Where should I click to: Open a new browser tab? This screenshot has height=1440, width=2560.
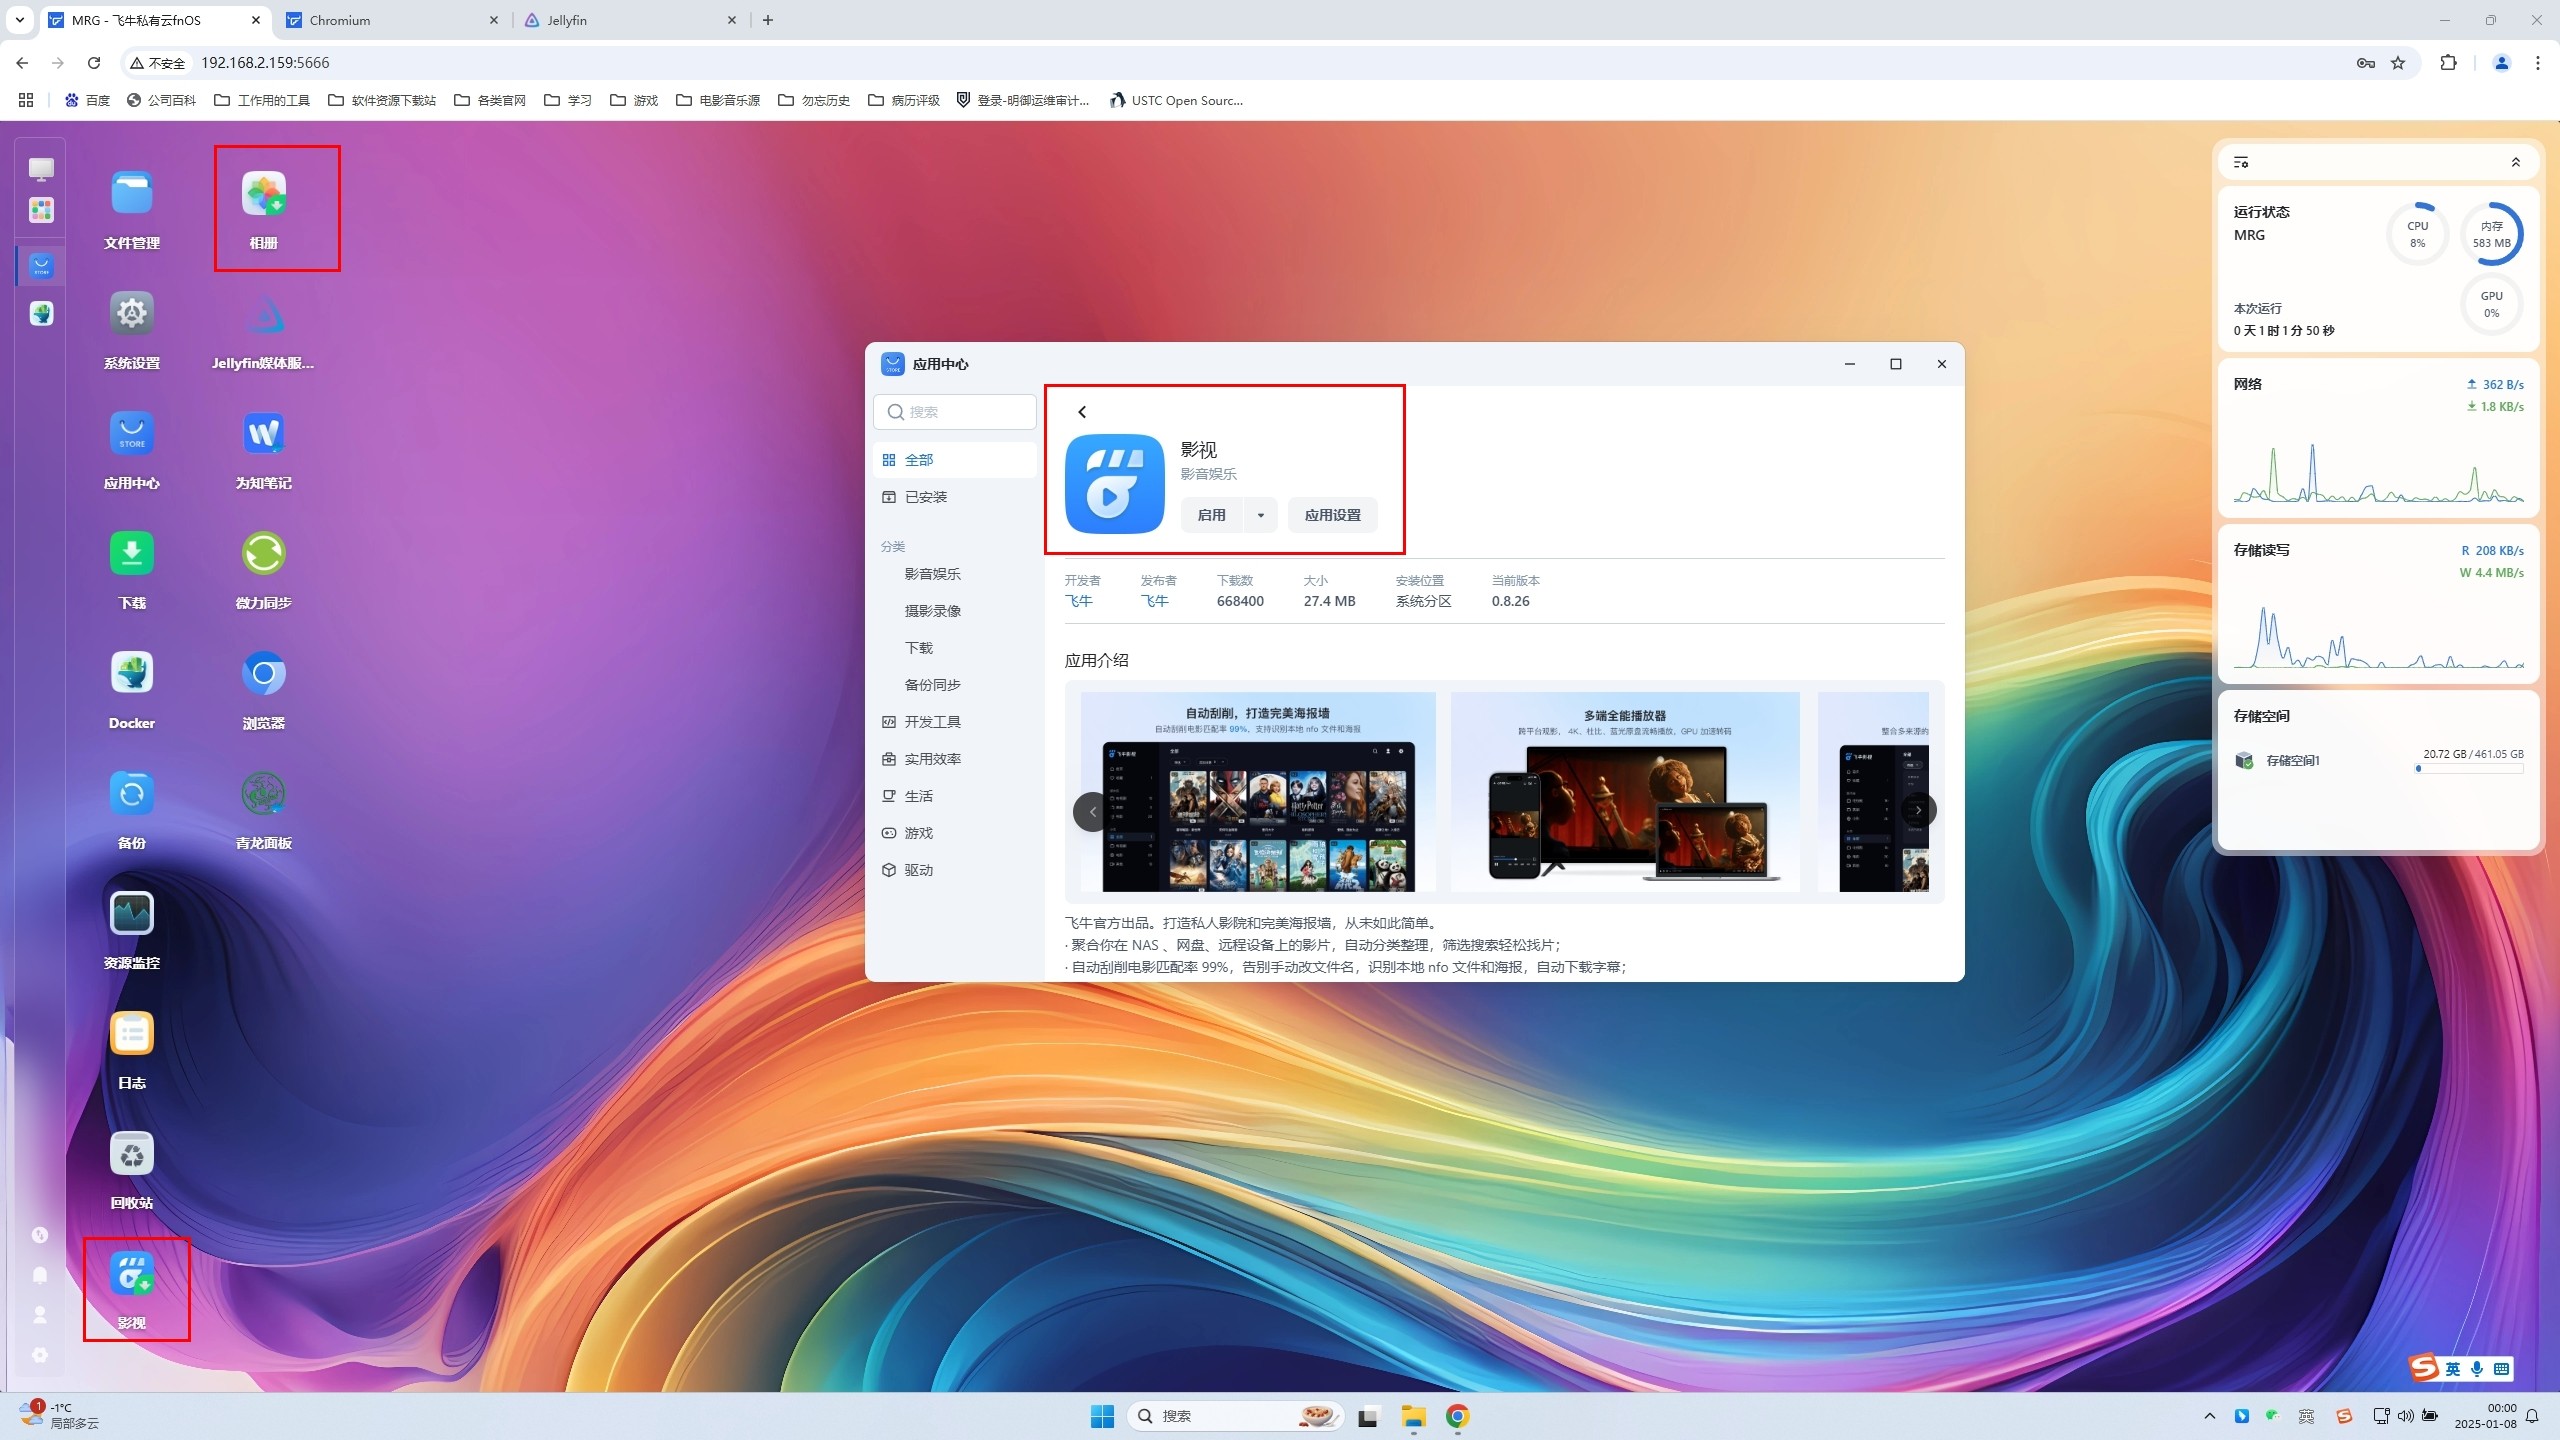768,20
